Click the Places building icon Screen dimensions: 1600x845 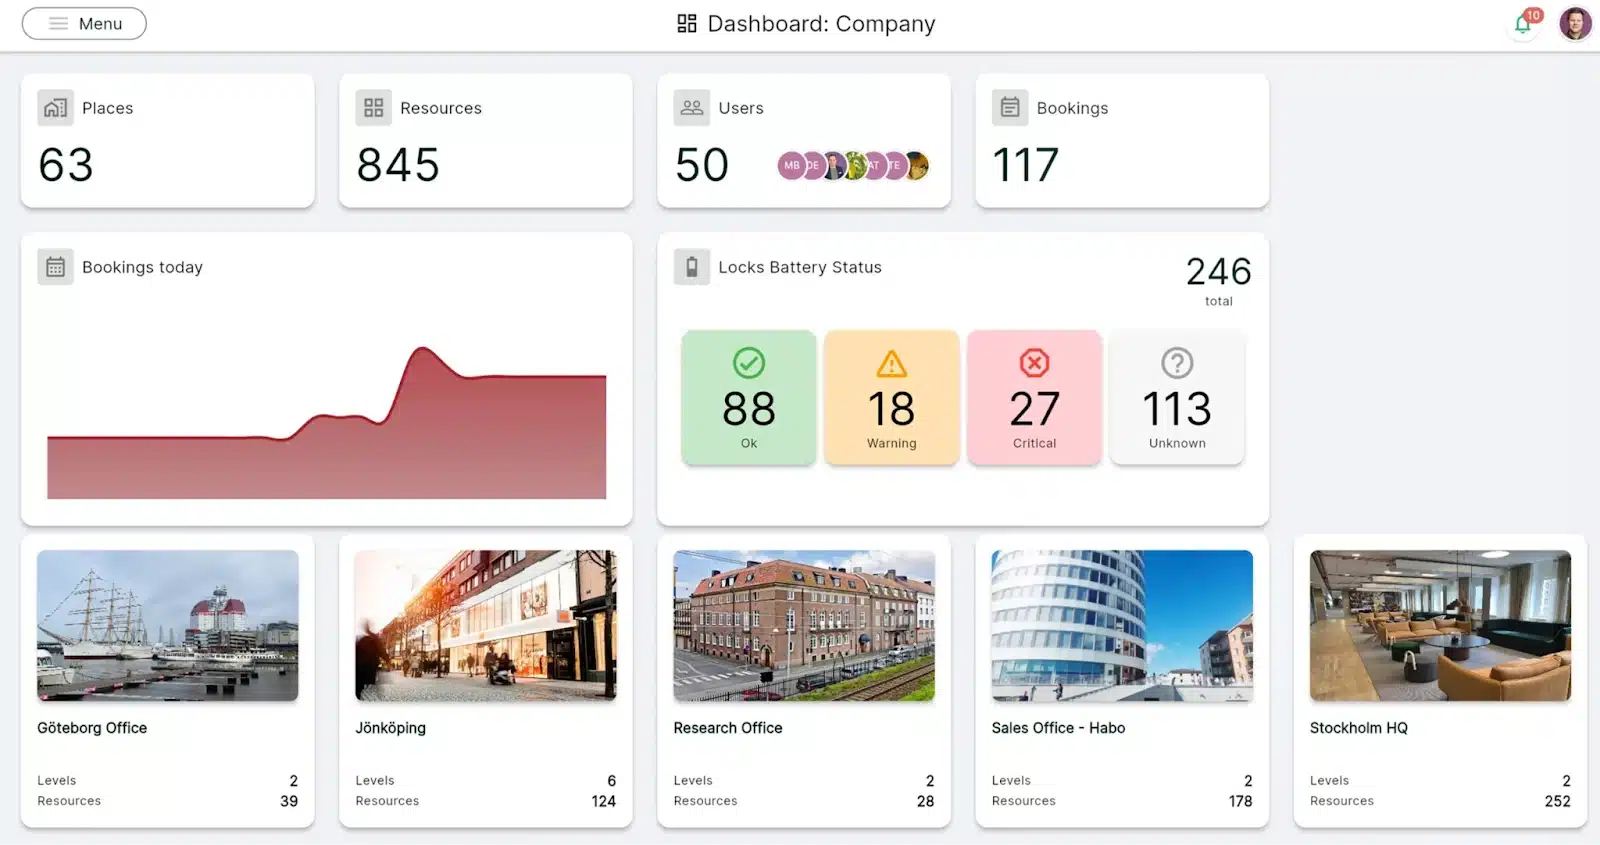tap(55, 108)
